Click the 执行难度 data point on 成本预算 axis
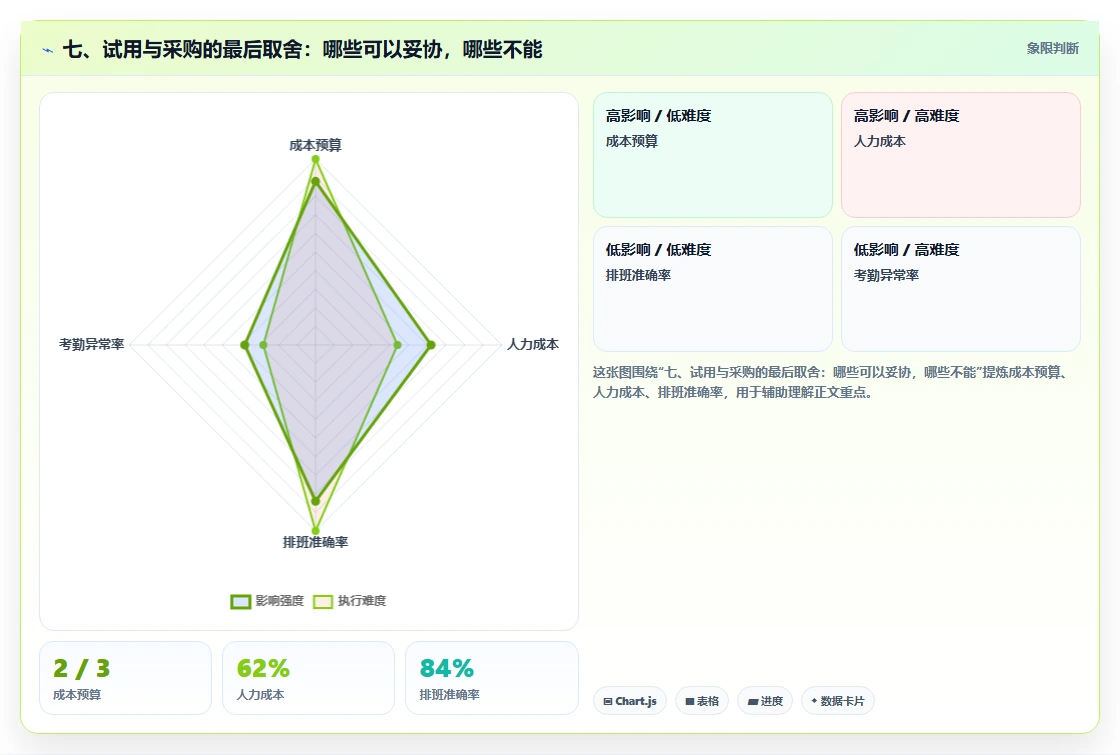 315,159
